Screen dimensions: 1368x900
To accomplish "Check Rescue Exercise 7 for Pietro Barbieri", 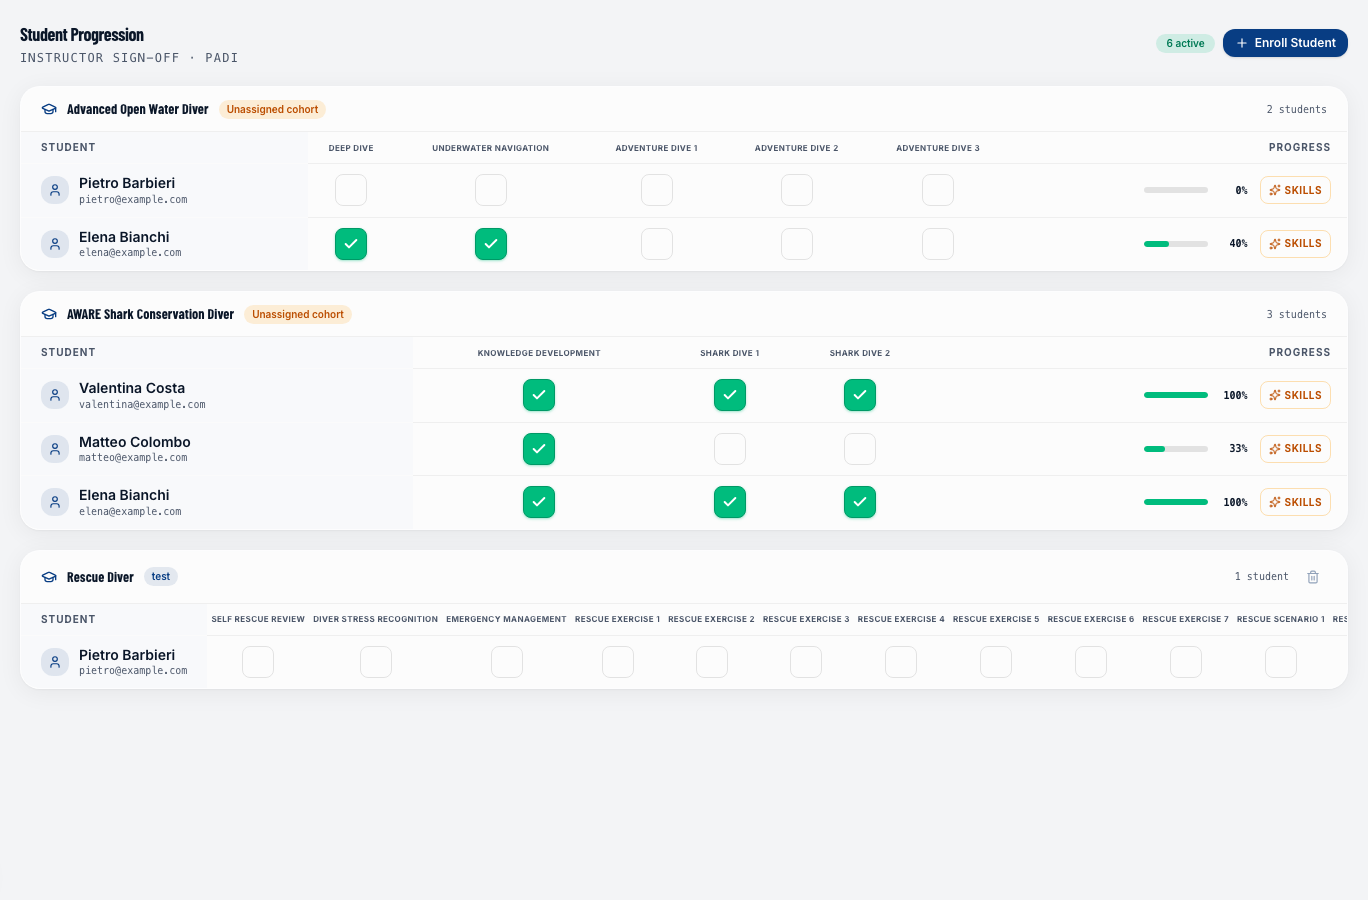I will tap(1186, 662).
